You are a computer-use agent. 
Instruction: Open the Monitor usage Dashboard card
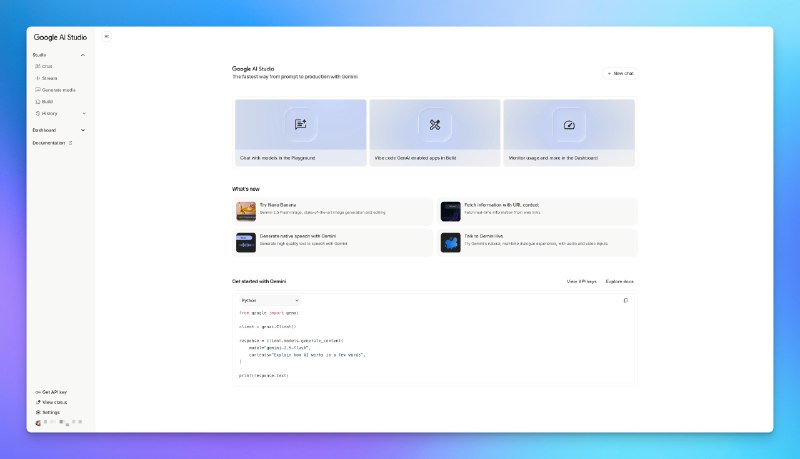[x=569, y=133]
